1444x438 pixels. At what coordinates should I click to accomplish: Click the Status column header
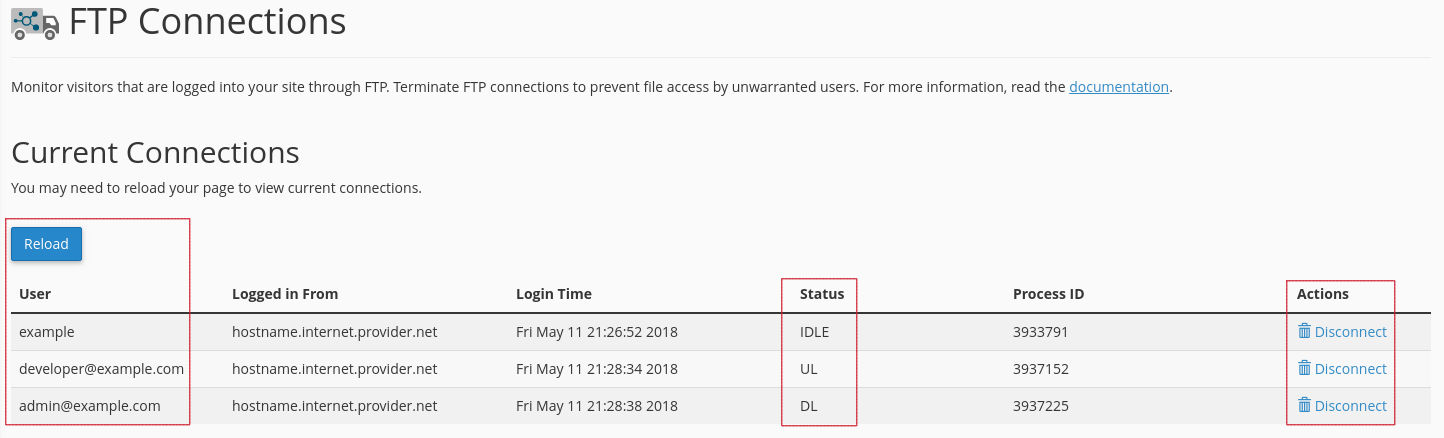click(822, 294)
